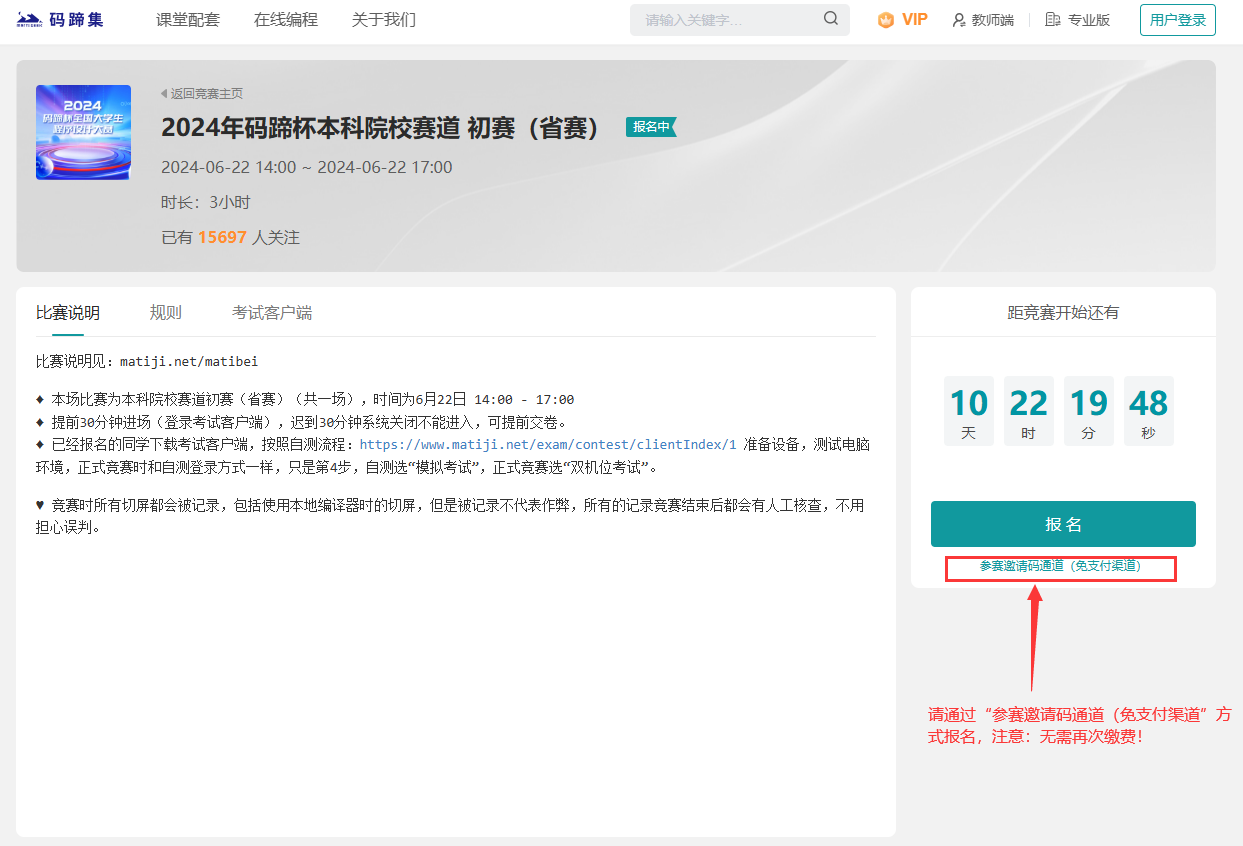Select the 比赛说明 tab
This screenshot has width=1243, height=846.
[68, 313]
